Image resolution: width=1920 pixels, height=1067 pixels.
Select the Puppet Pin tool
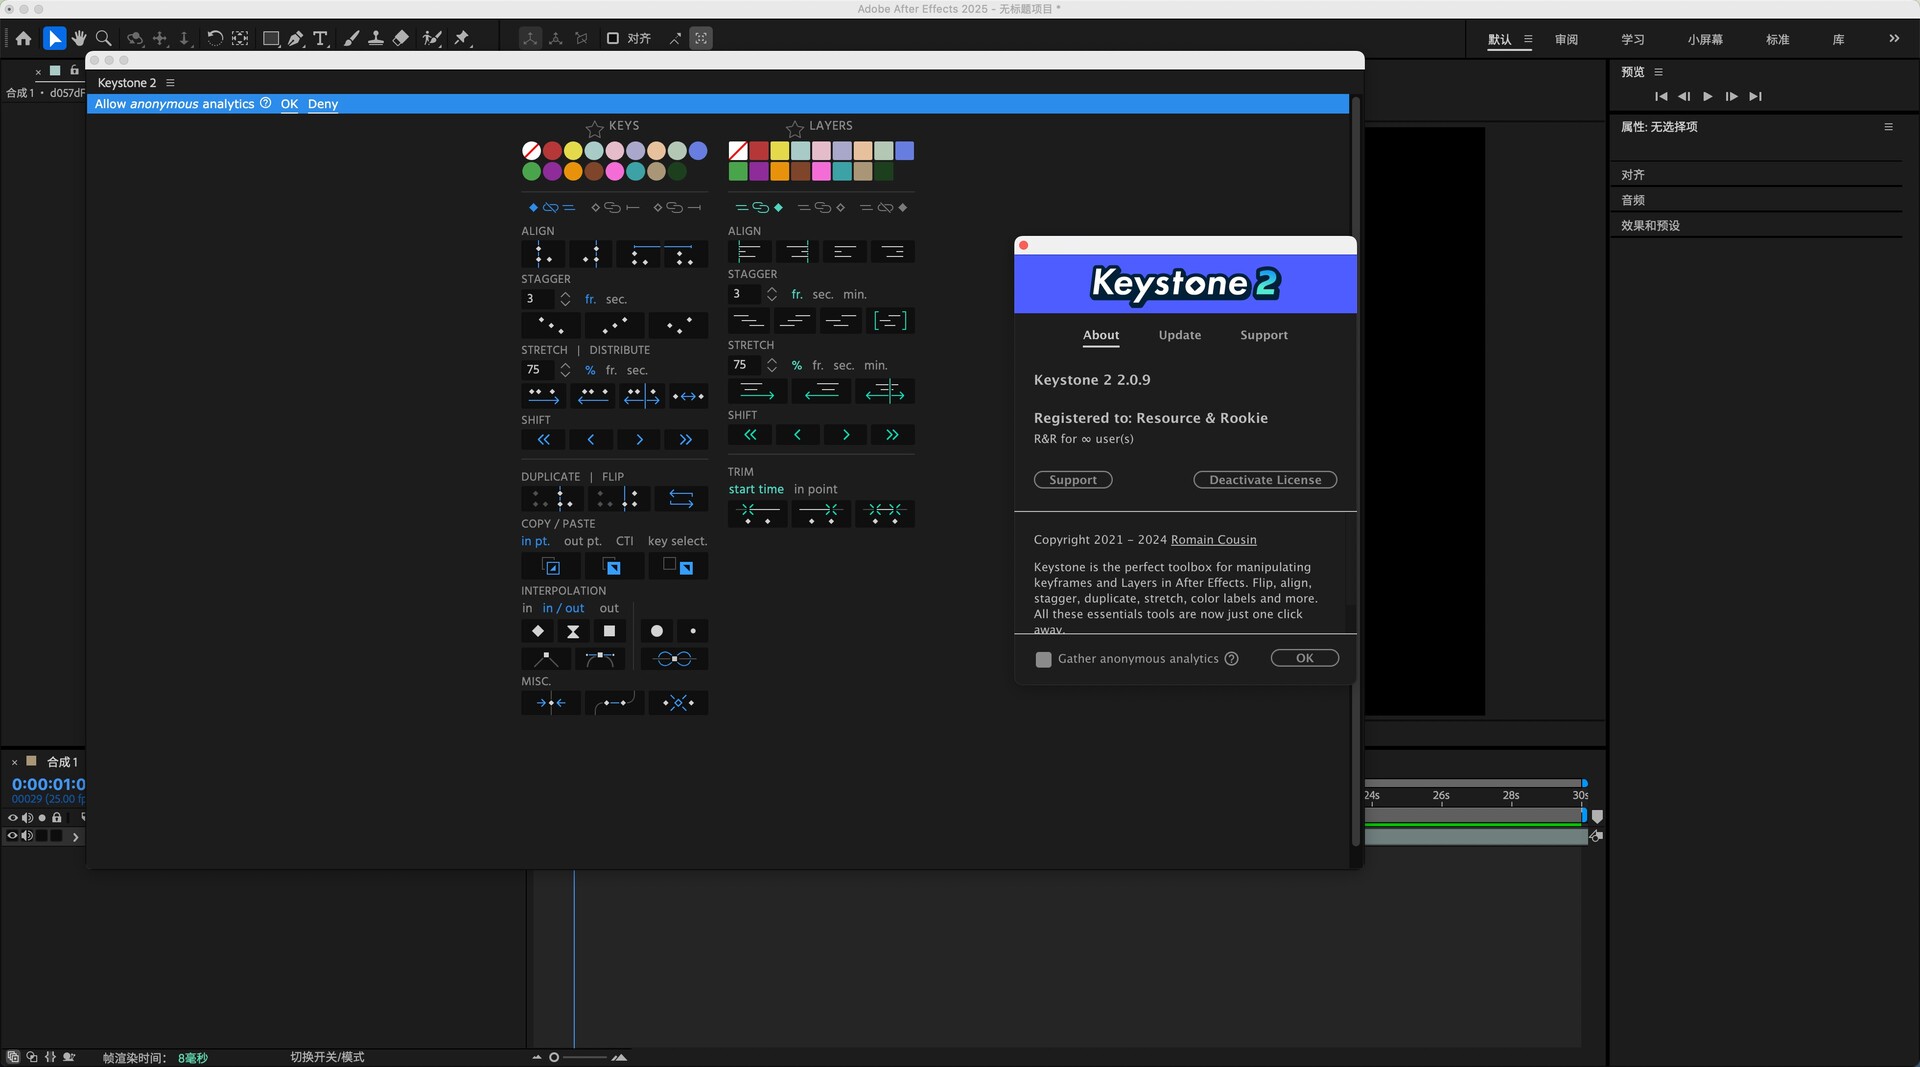(x=462, y=39)
